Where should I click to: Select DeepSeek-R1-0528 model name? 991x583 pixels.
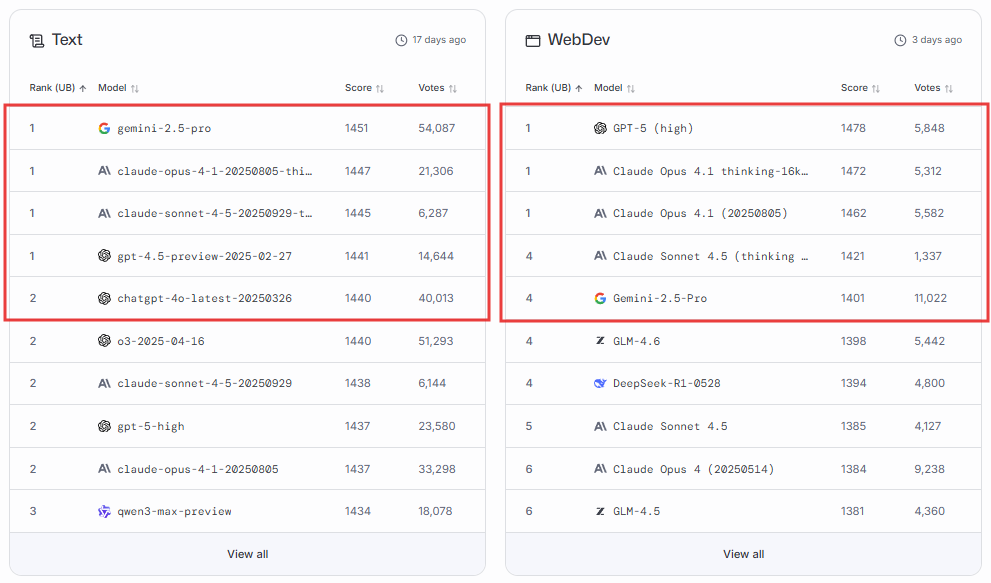(667, 384)
